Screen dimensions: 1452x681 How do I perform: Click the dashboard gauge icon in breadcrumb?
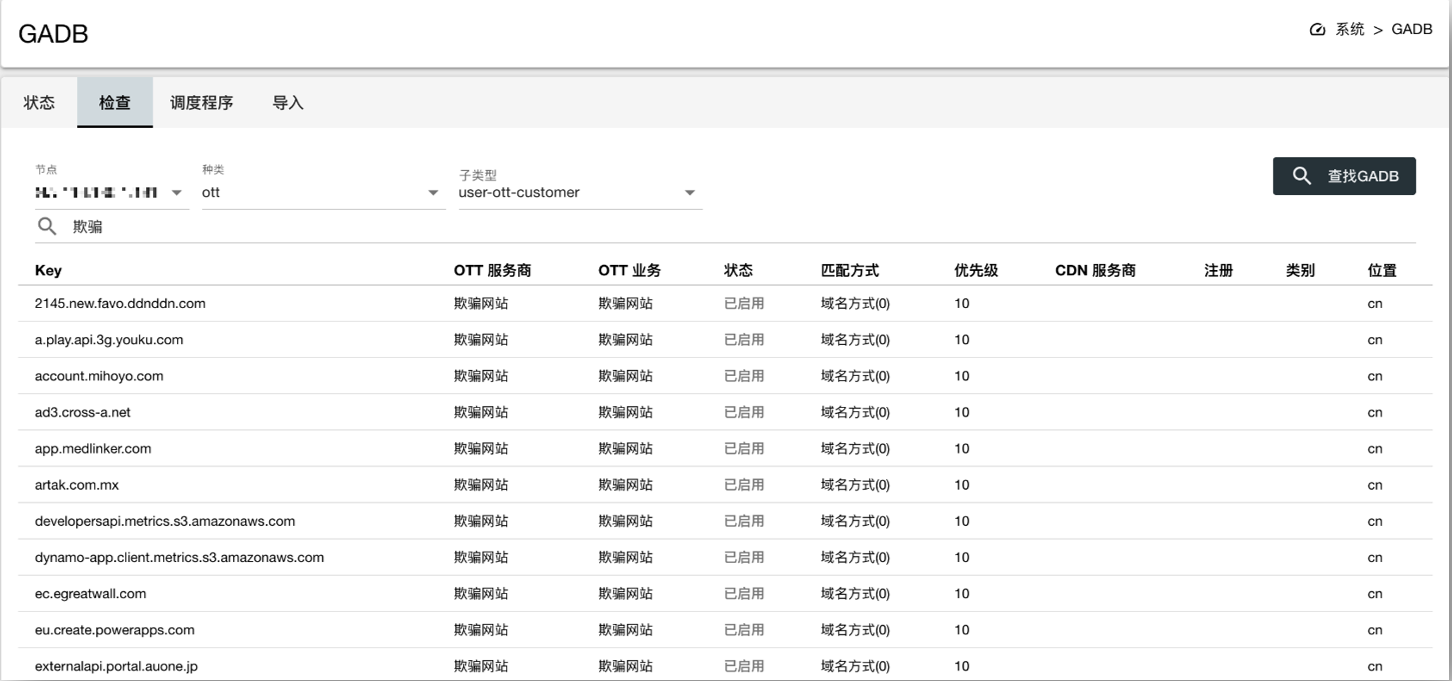tap(1317, 30)
